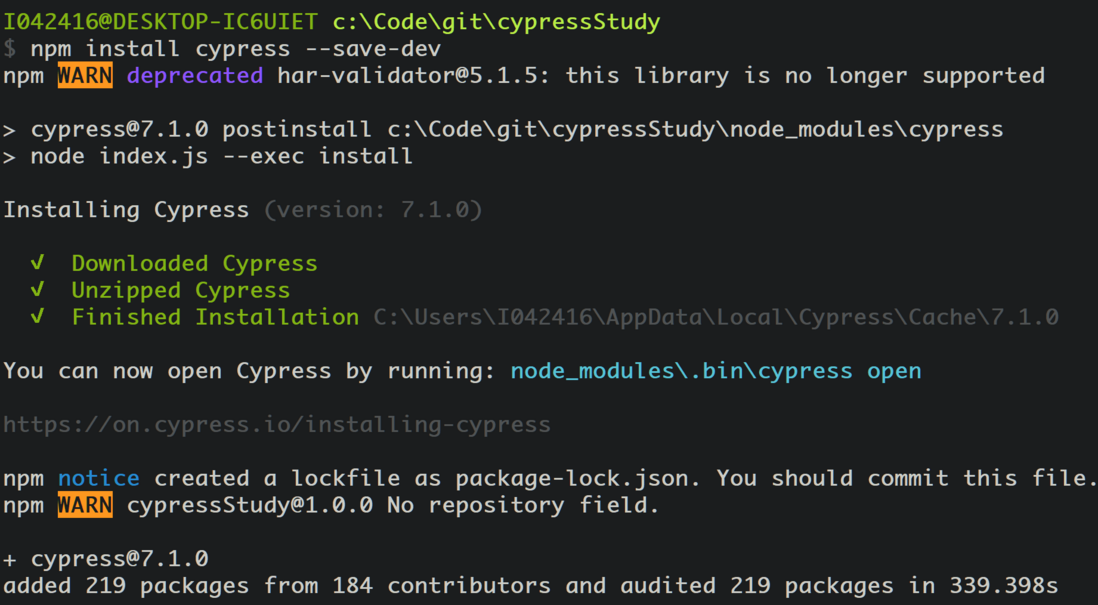
Task: Click the 'No repository field.' message
Action: pyautogui.click(x=524, y=506)
